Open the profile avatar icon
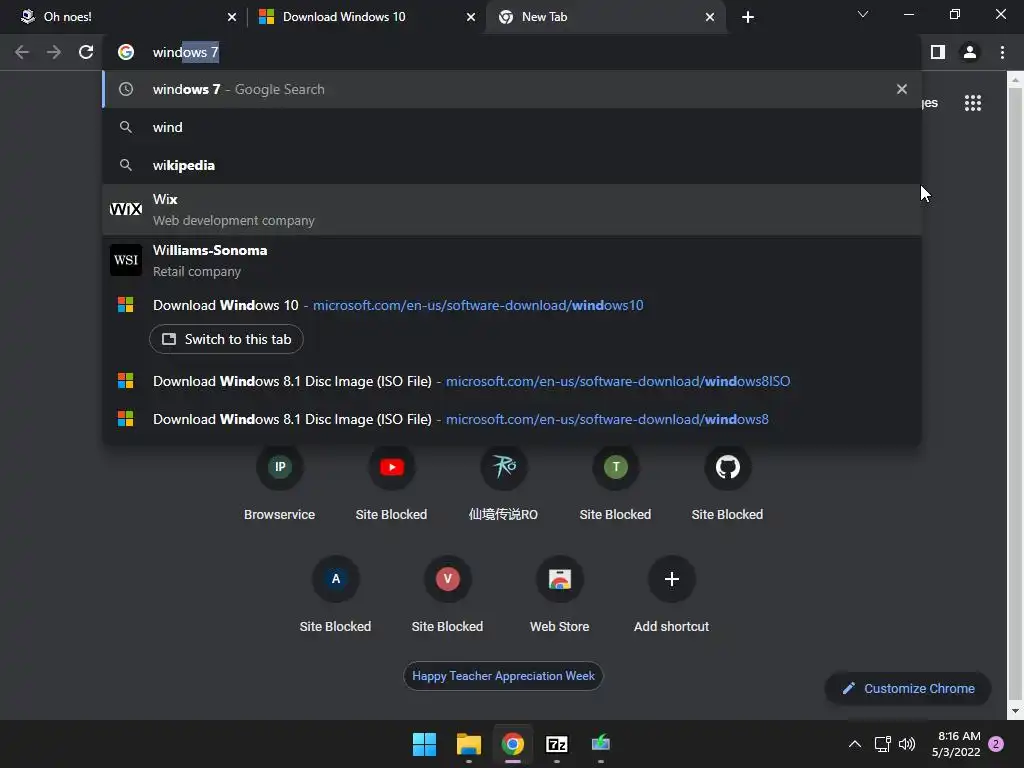 click(x=970, y=52)
